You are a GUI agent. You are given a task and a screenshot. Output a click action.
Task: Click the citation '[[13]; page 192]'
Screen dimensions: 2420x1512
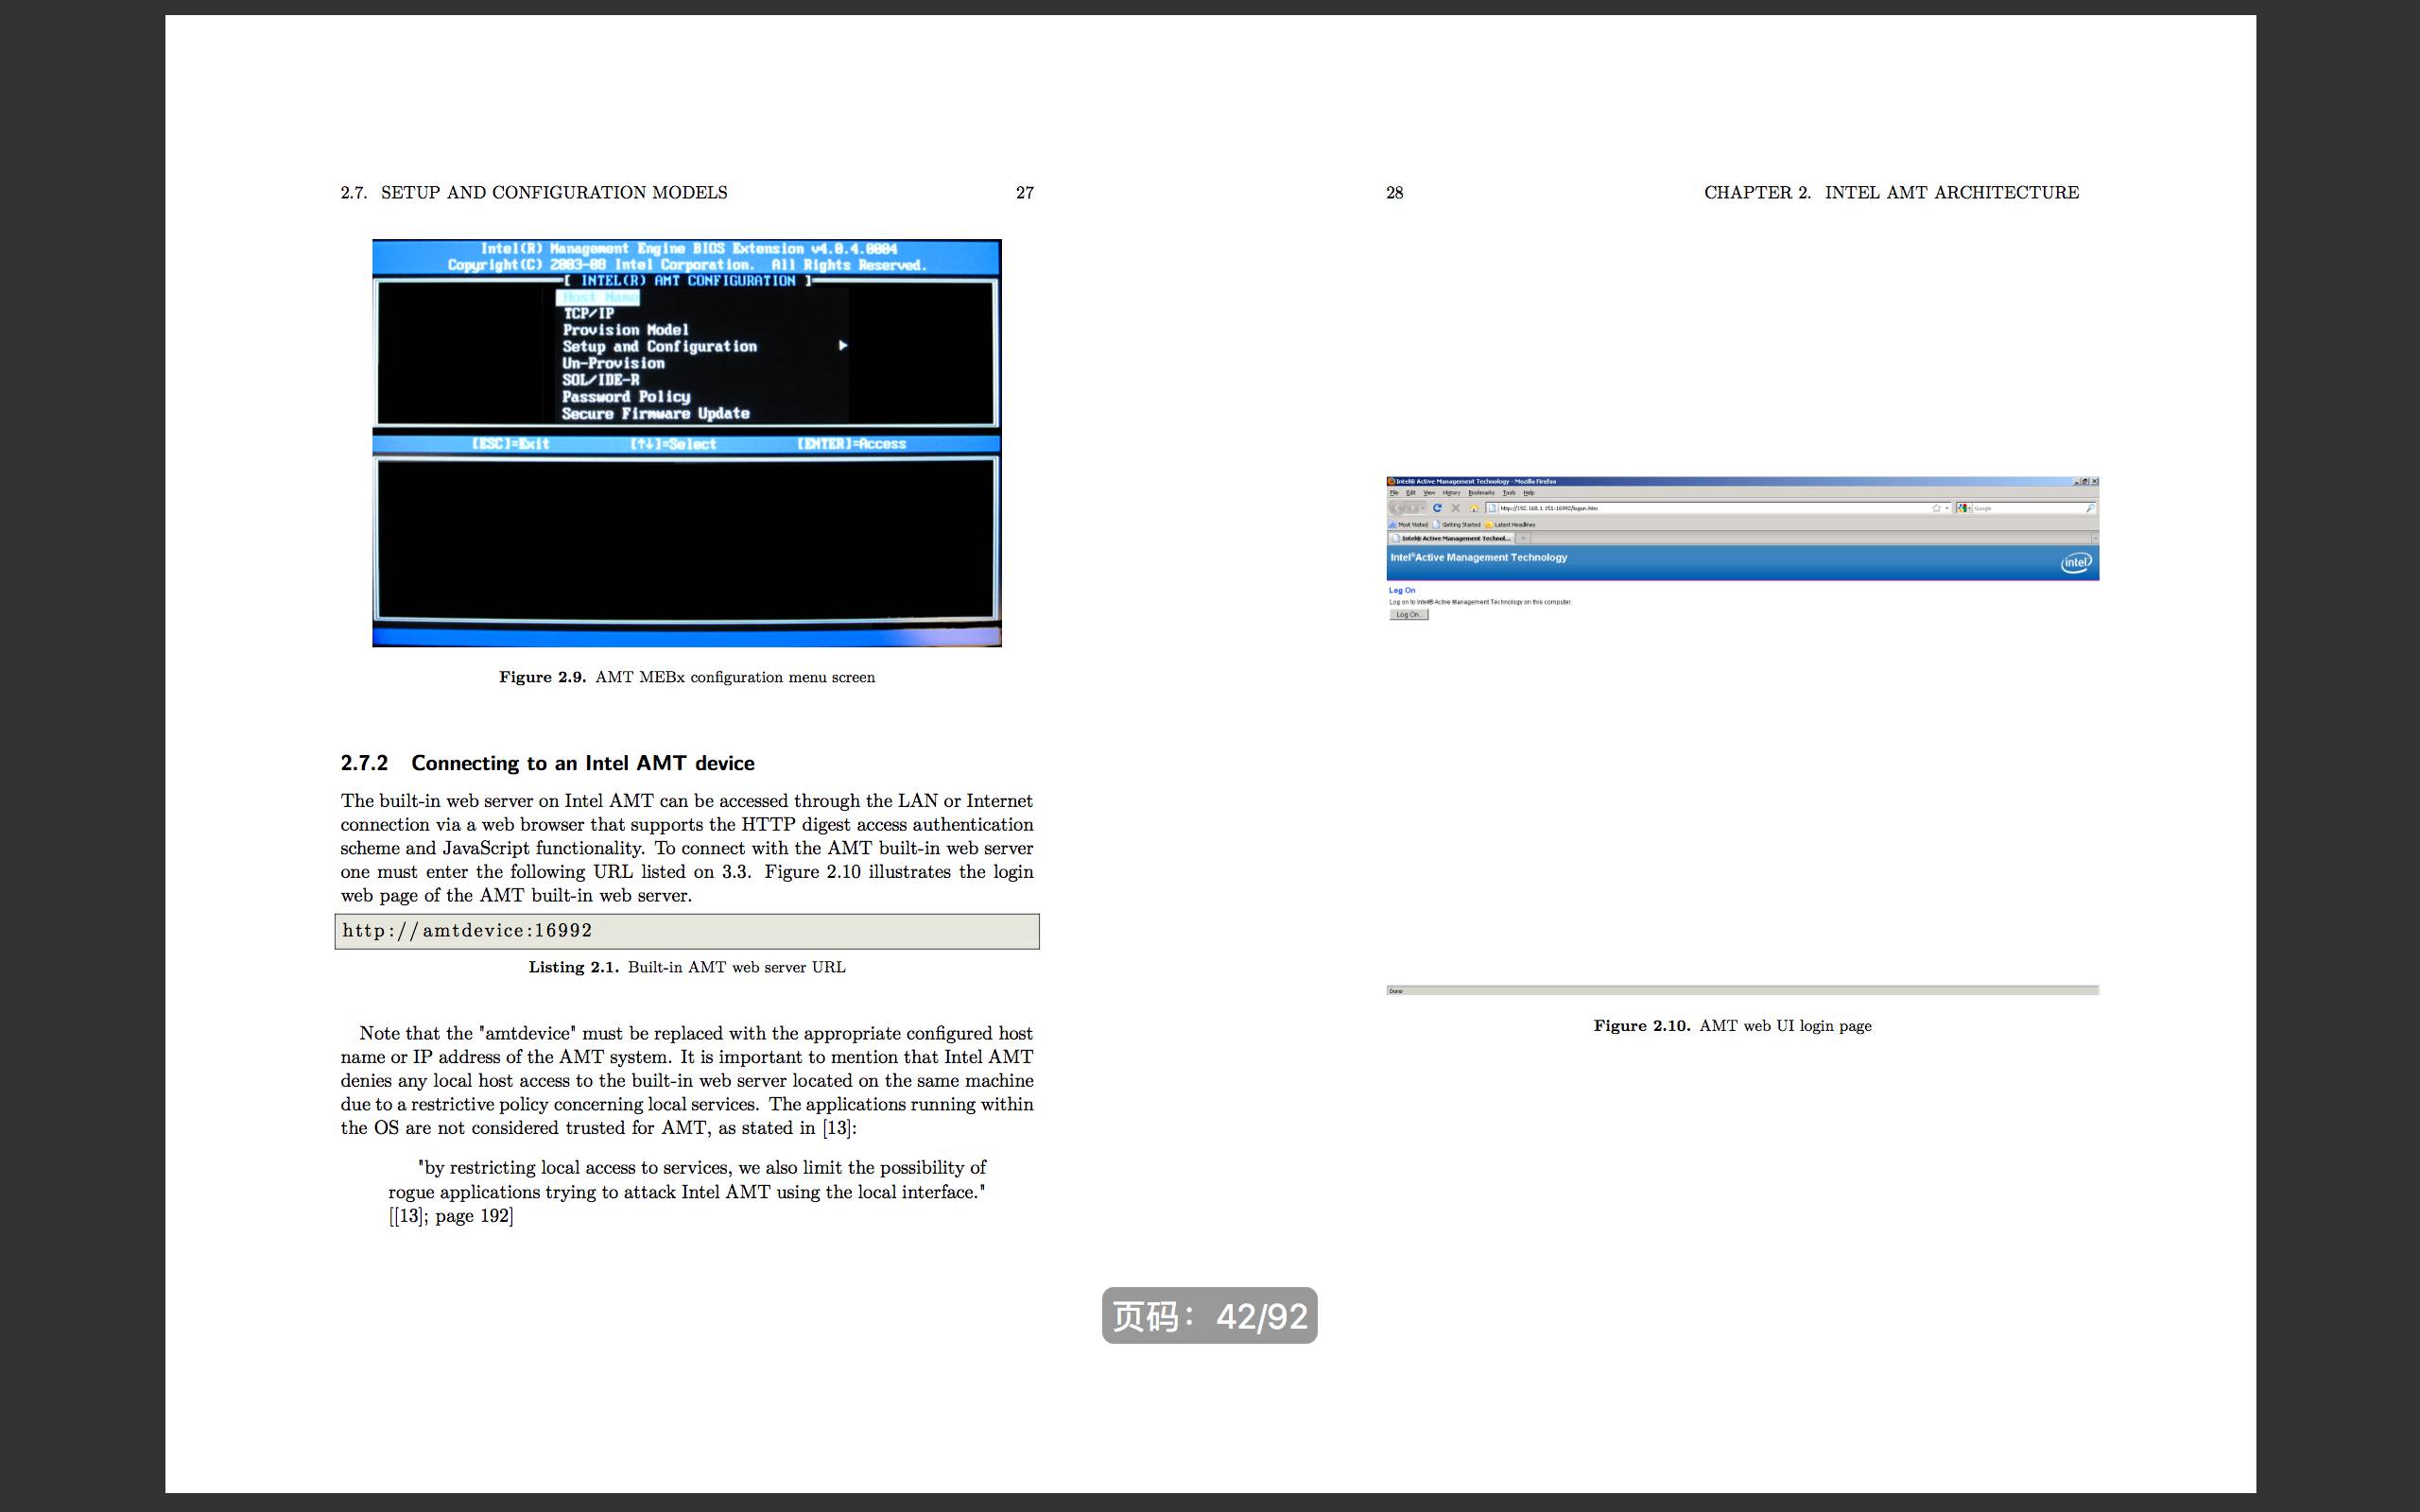pos(451,1216)
